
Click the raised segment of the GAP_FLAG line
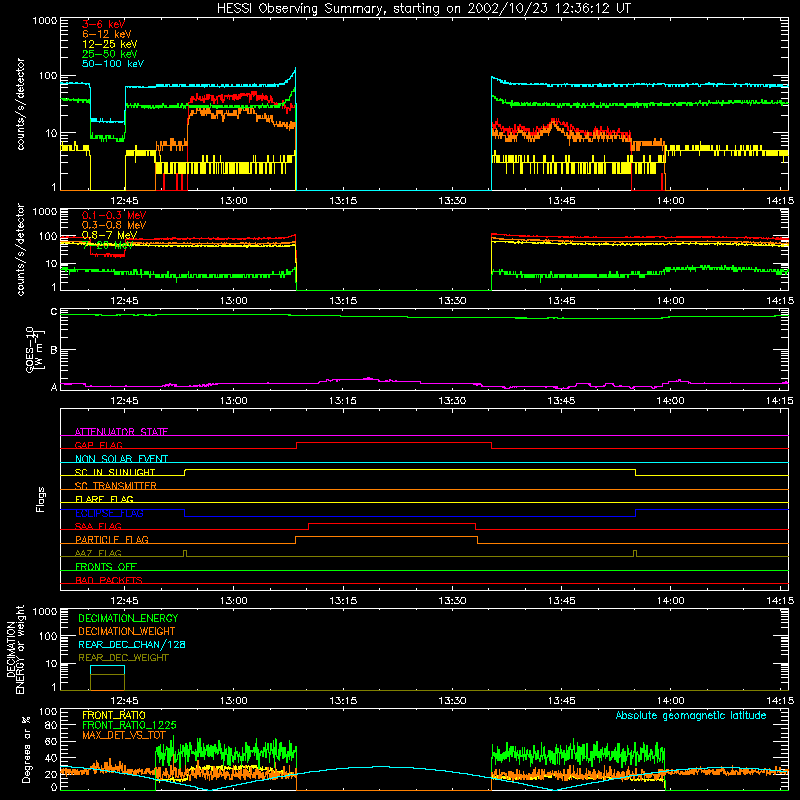pos(394,443)
